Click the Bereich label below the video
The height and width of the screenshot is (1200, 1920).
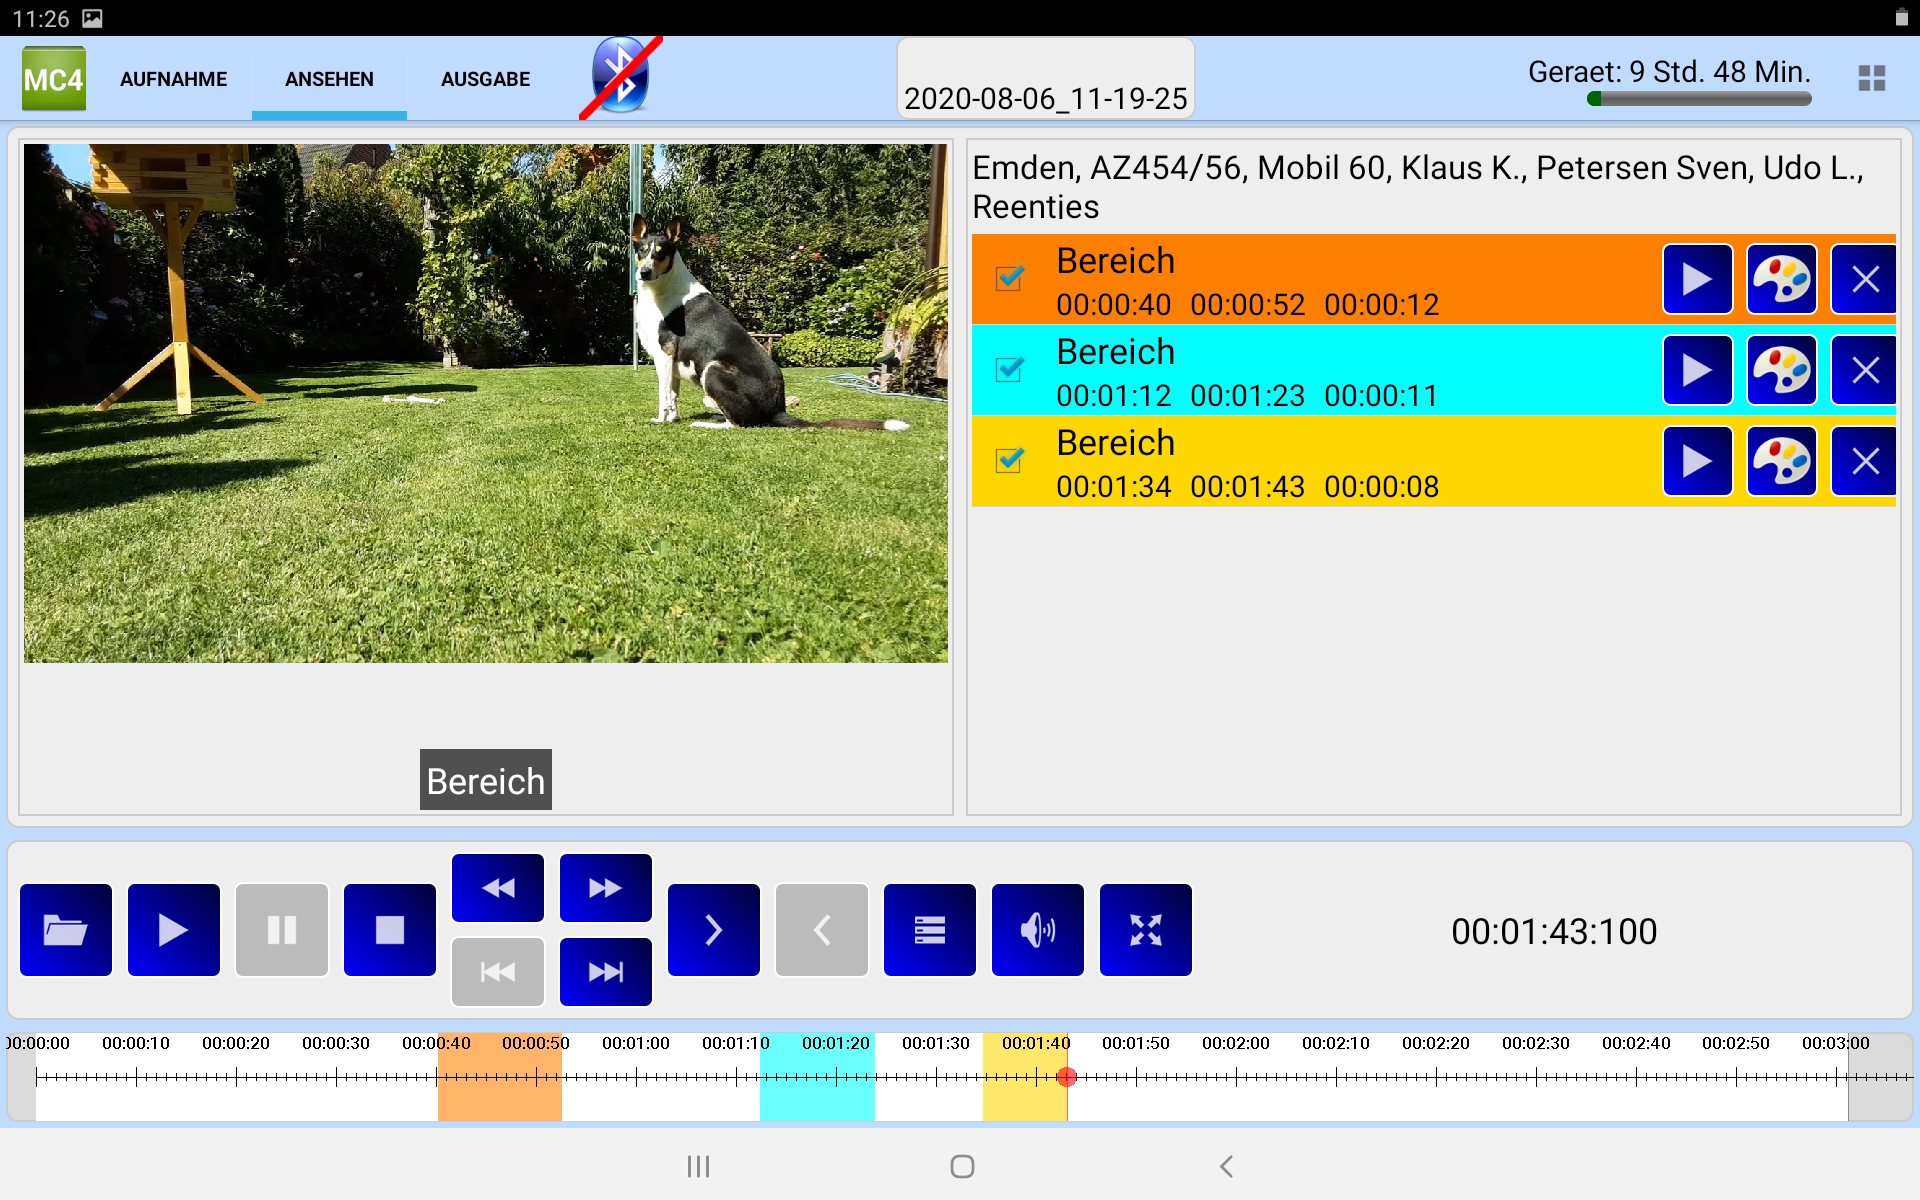[486, 780]
